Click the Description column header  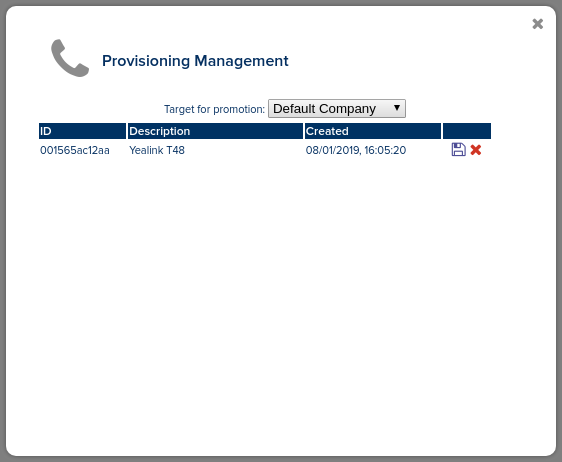pyautogui.click(x=215, y=131)
